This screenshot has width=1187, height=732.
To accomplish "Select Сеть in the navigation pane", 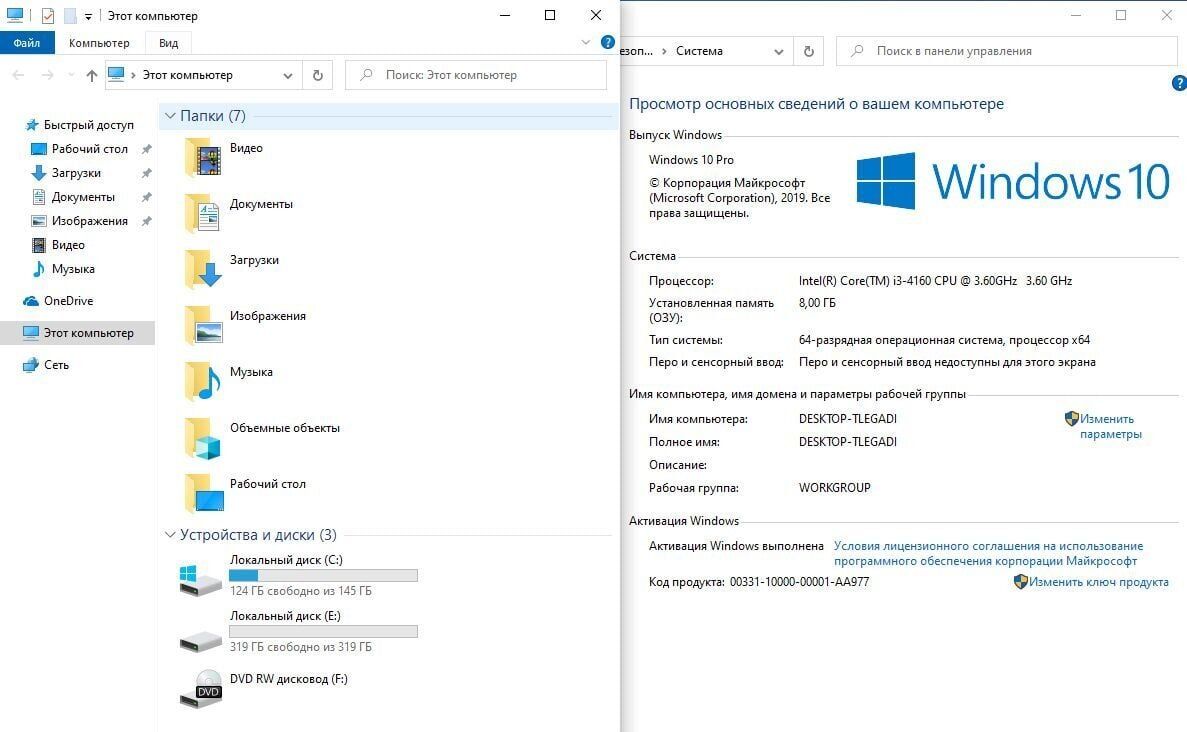I will 56,365.
